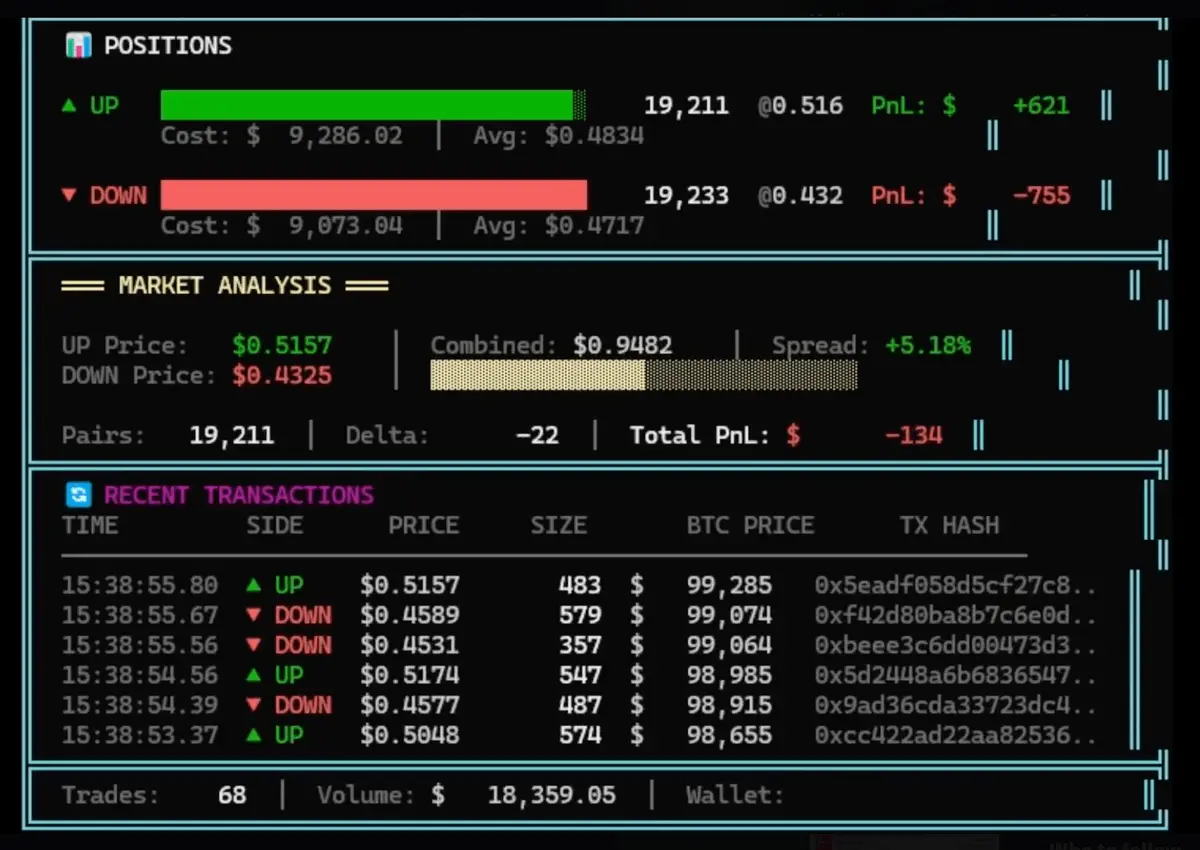Click the Spread +5.18% value
This screenshot has height=850, width=1200.
pyautogui.click(x=928, y=346)
